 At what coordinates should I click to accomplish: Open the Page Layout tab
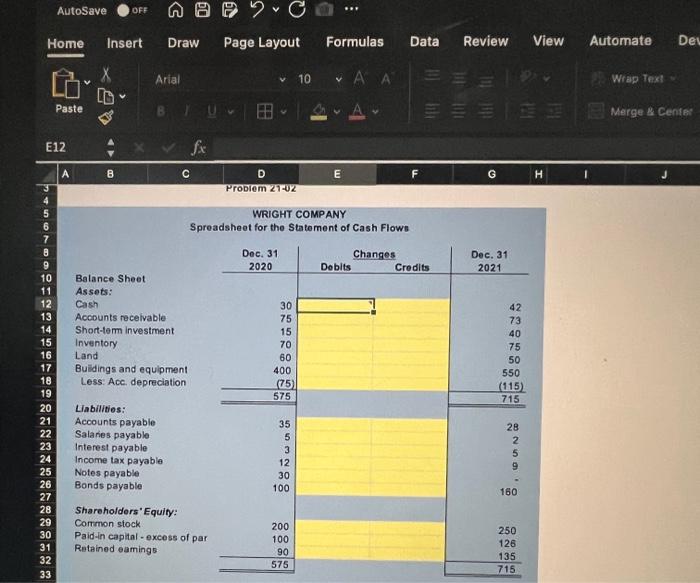click(x=262, y=42)
